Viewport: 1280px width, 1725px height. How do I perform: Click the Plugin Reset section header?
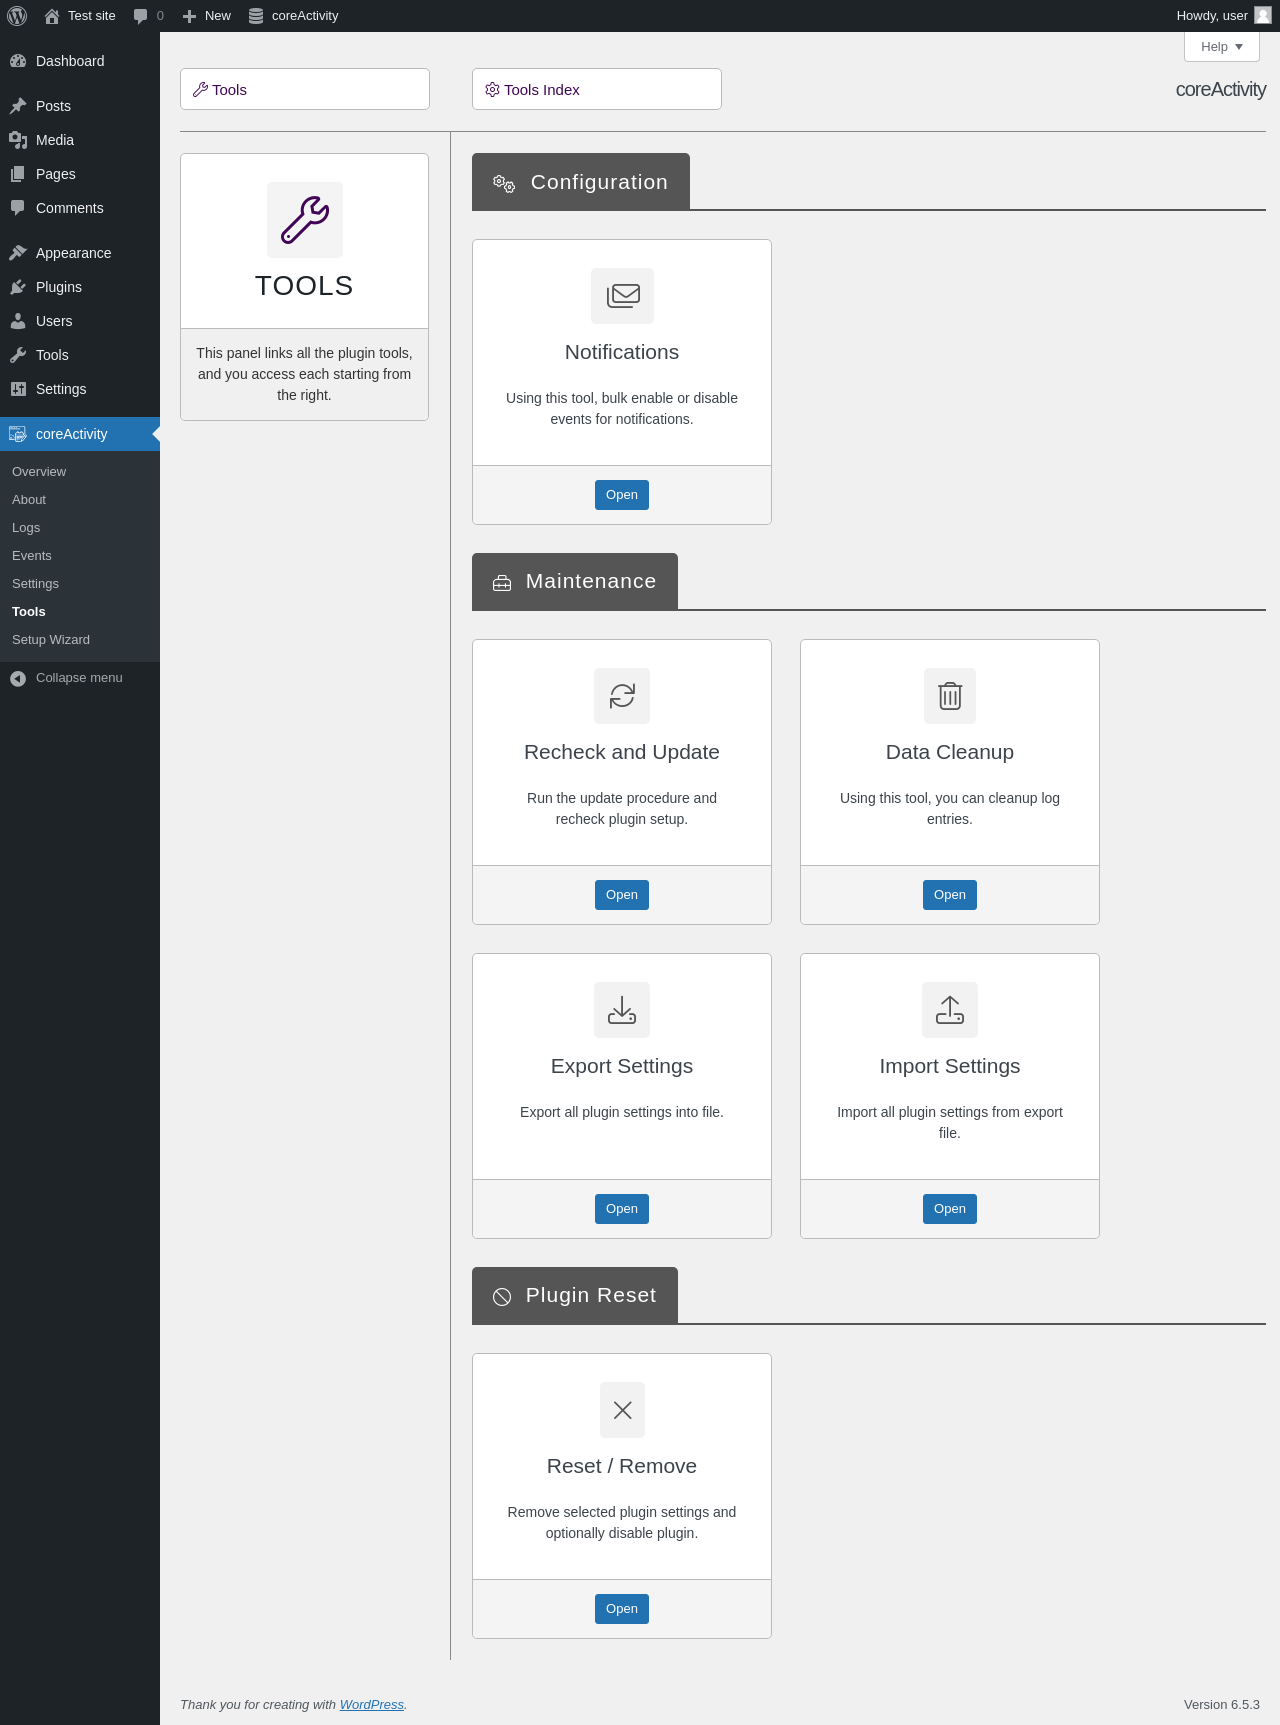pyautogui.click(x=575, y=1295)
